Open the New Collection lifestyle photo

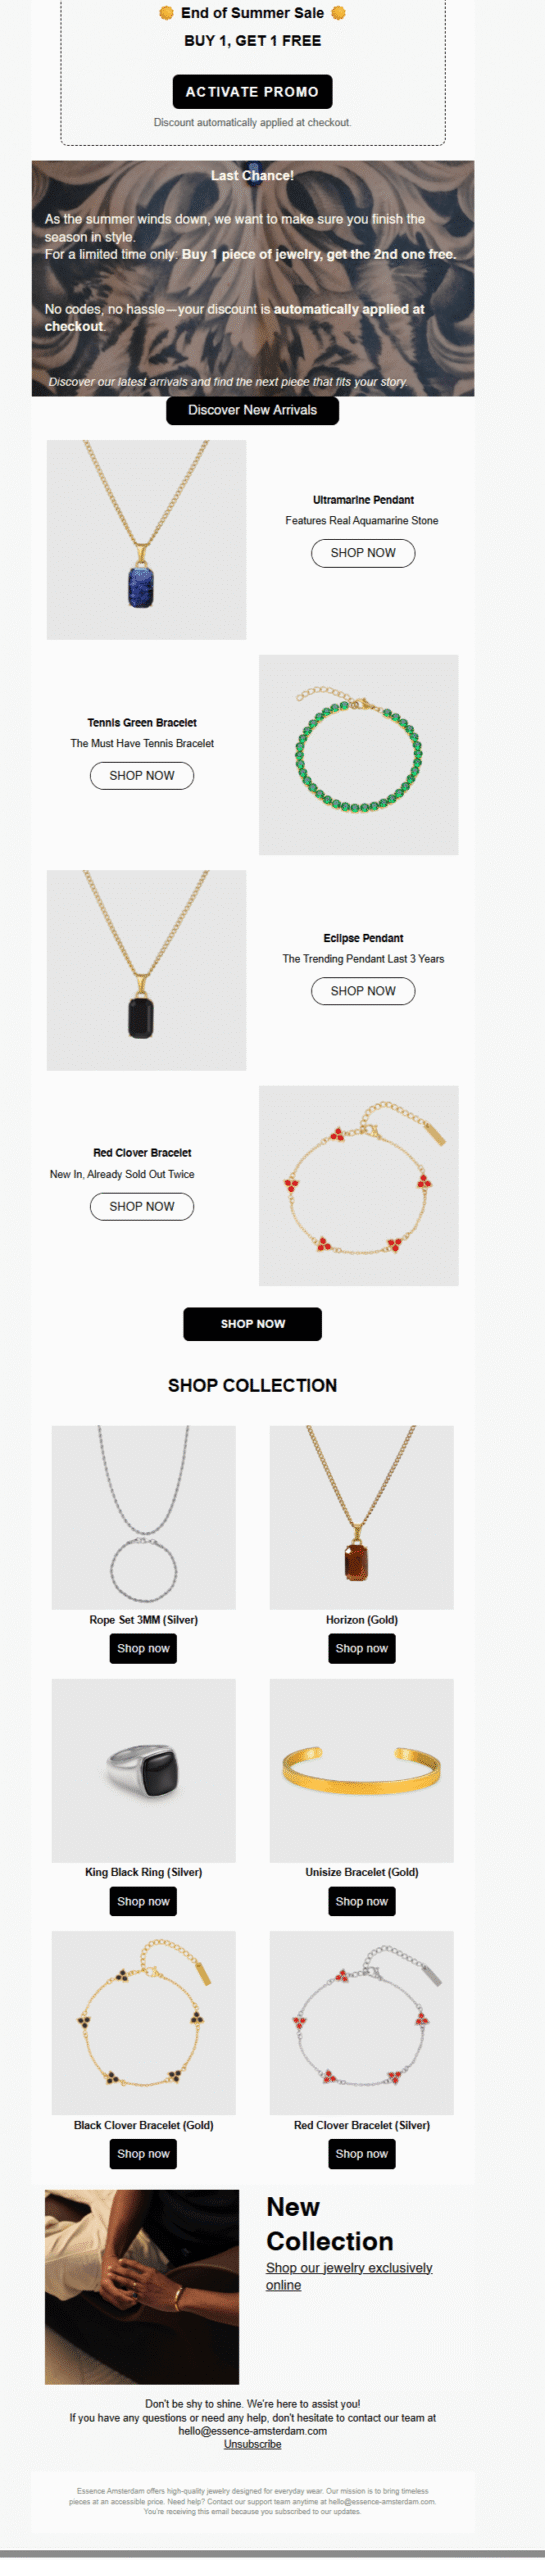(x=142, y=2287)
